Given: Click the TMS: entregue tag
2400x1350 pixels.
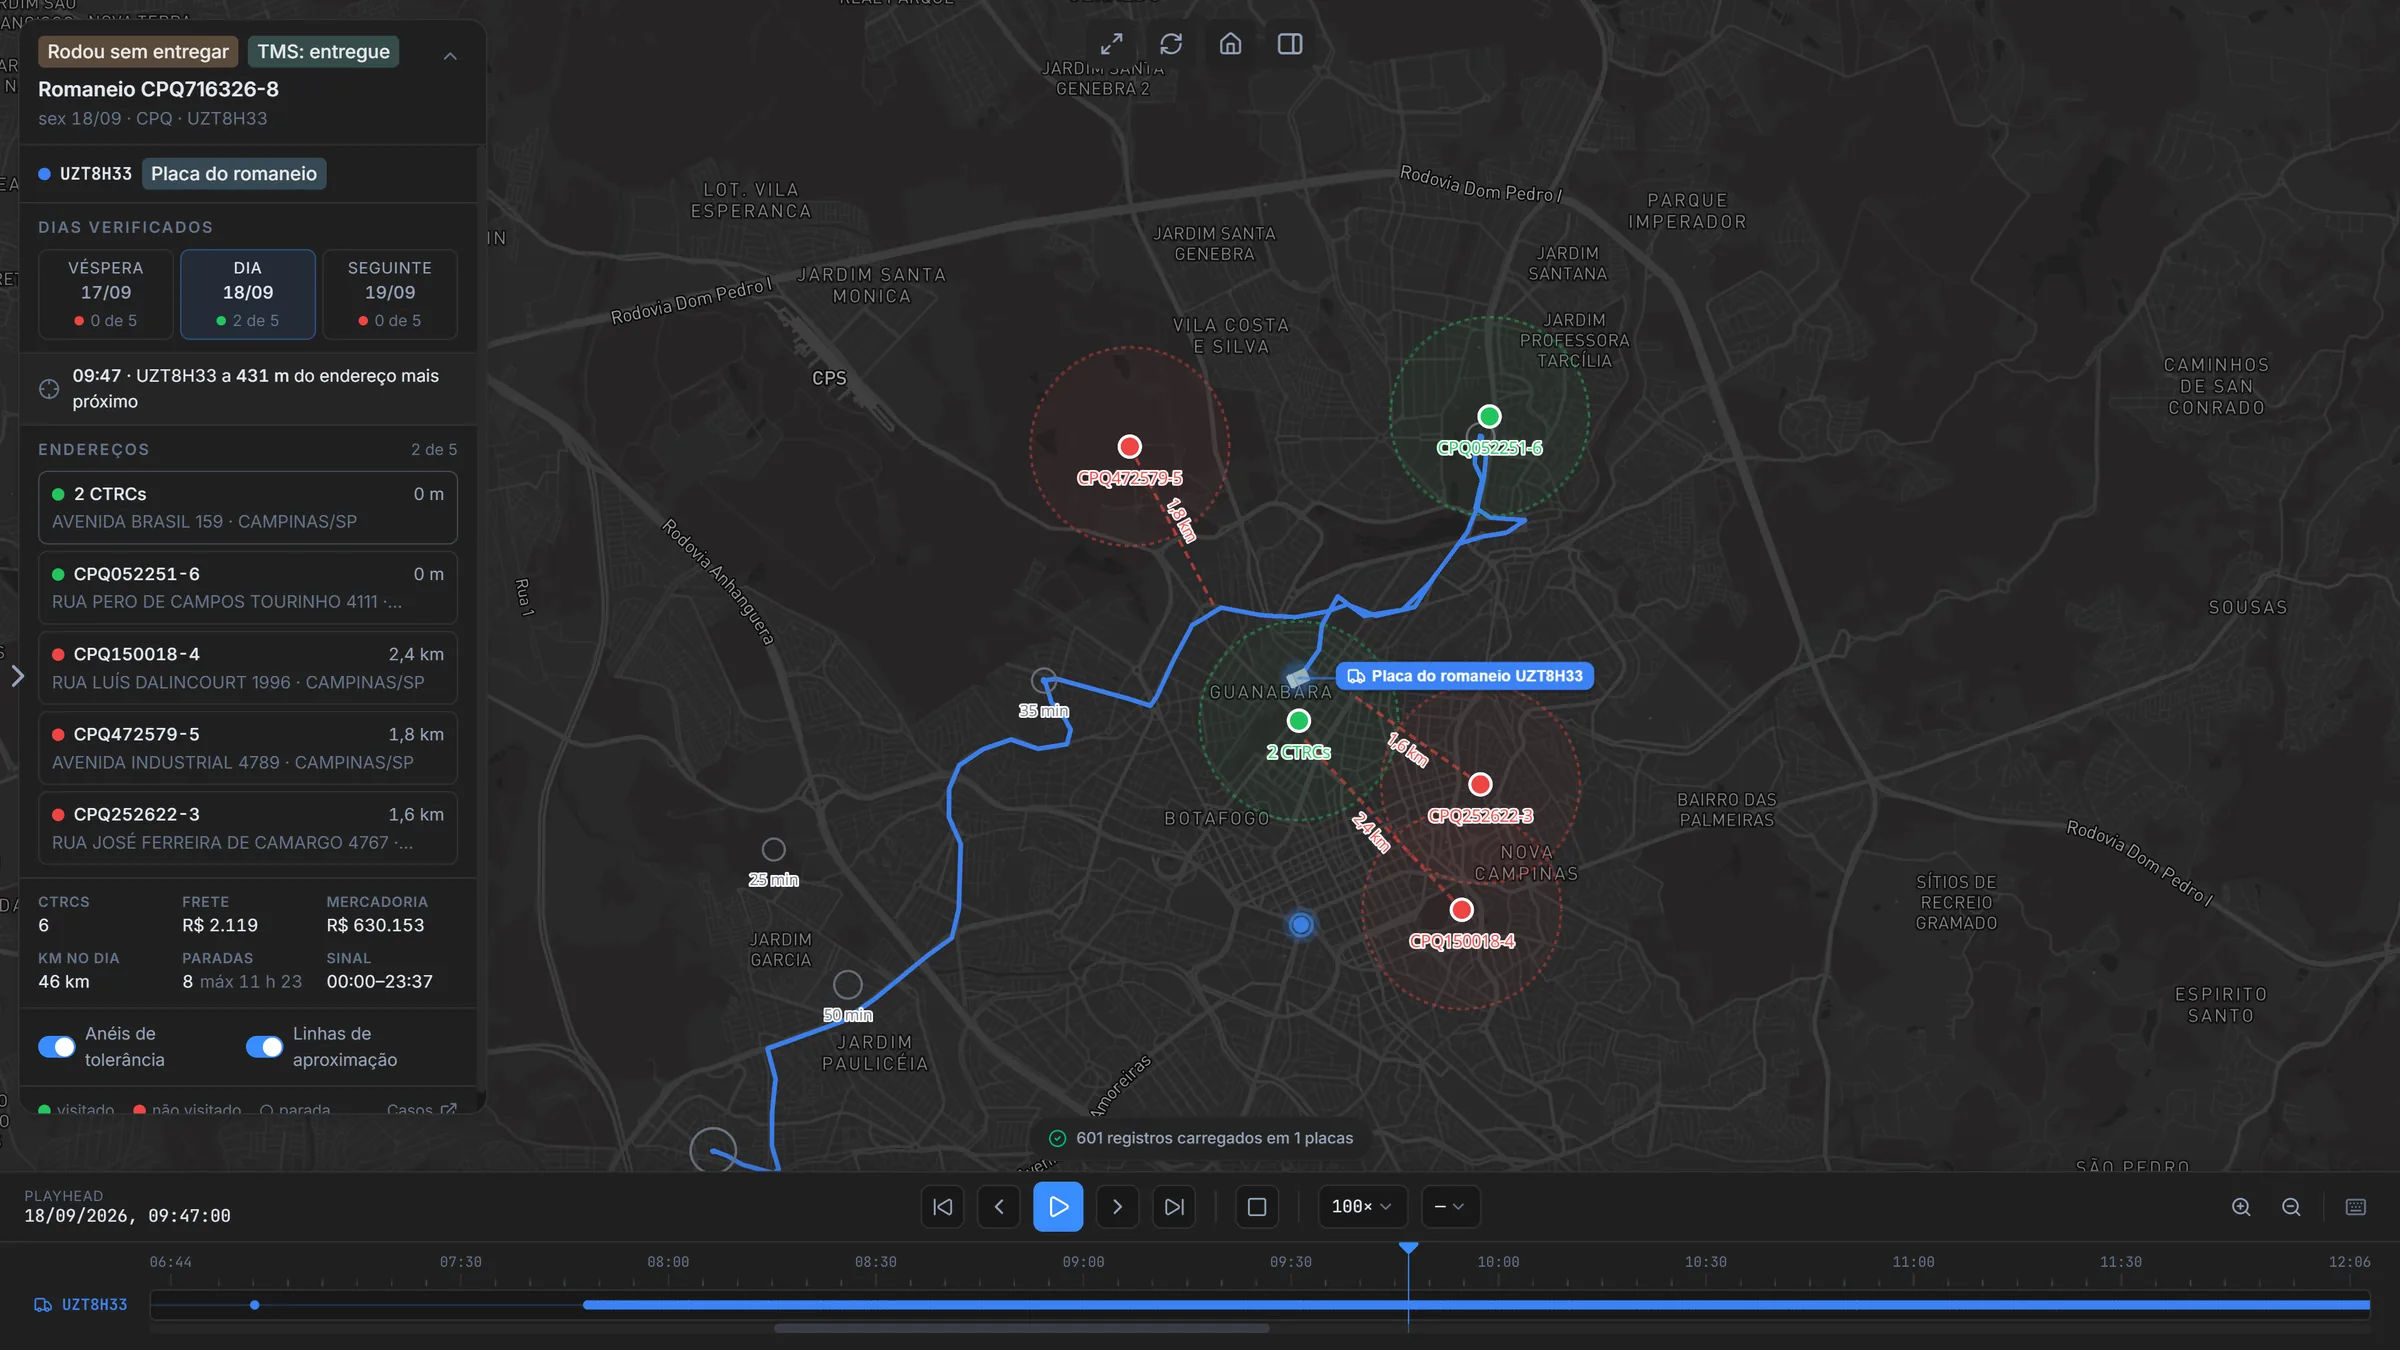Looking at the screenshot, I should (x=323, y=52).
